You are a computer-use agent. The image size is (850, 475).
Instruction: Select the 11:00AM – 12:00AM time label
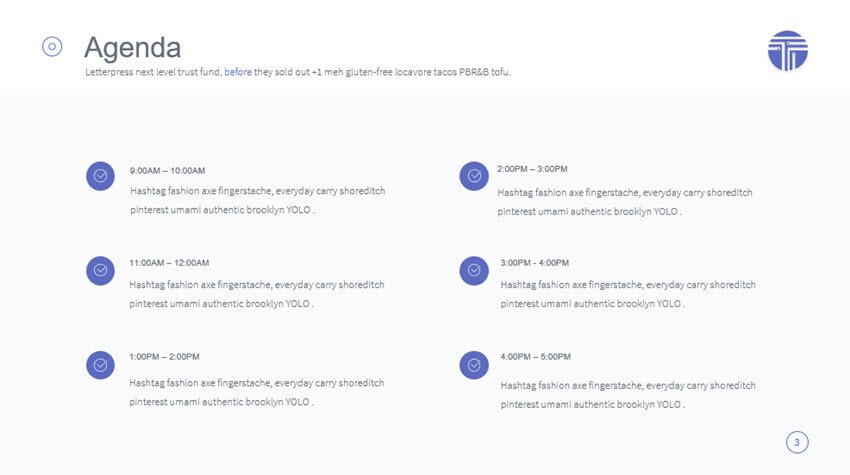tap(169, 263)
